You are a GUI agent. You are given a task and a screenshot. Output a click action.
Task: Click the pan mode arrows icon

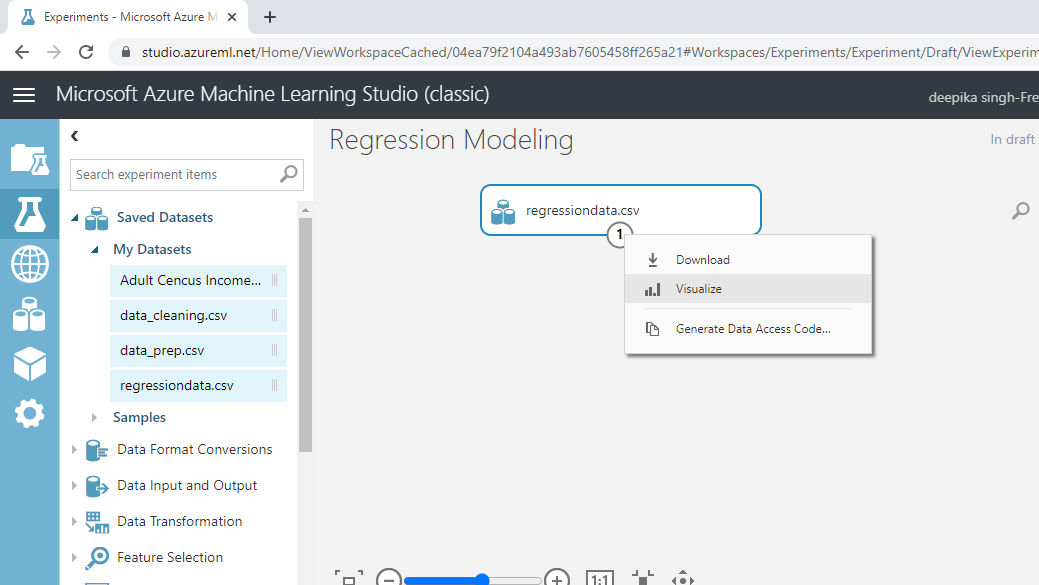[683, 578]
